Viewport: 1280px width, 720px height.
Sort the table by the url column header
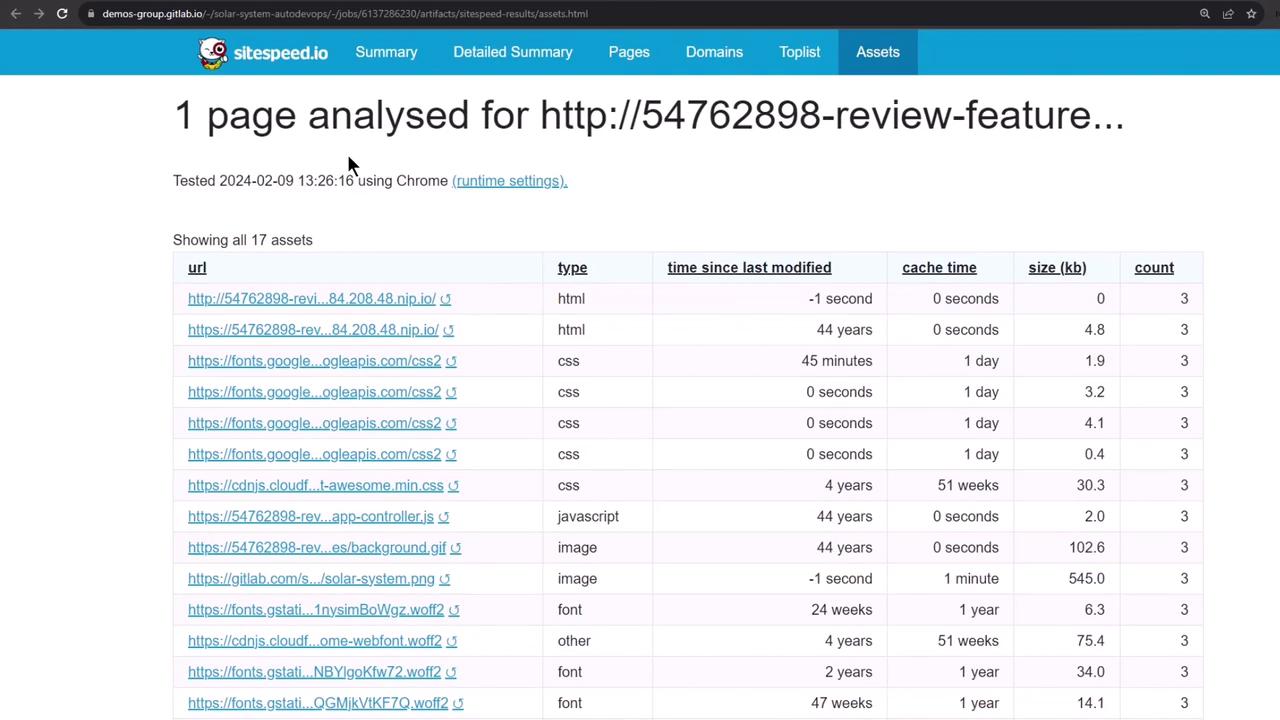197,268
